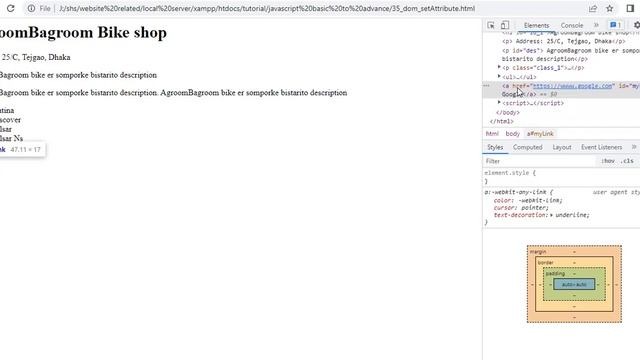Edit the color: -webkit-link value

[540, 200]
